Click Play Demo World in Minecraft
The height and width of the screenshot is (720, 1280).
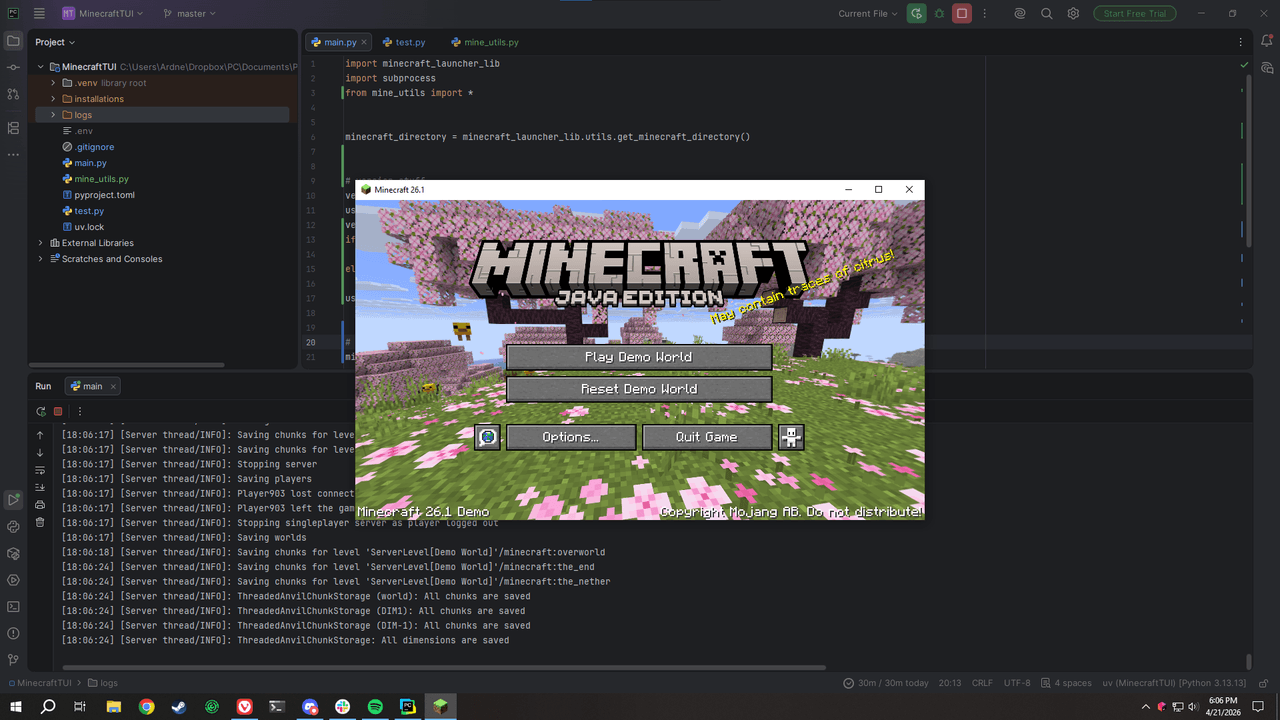639,357
